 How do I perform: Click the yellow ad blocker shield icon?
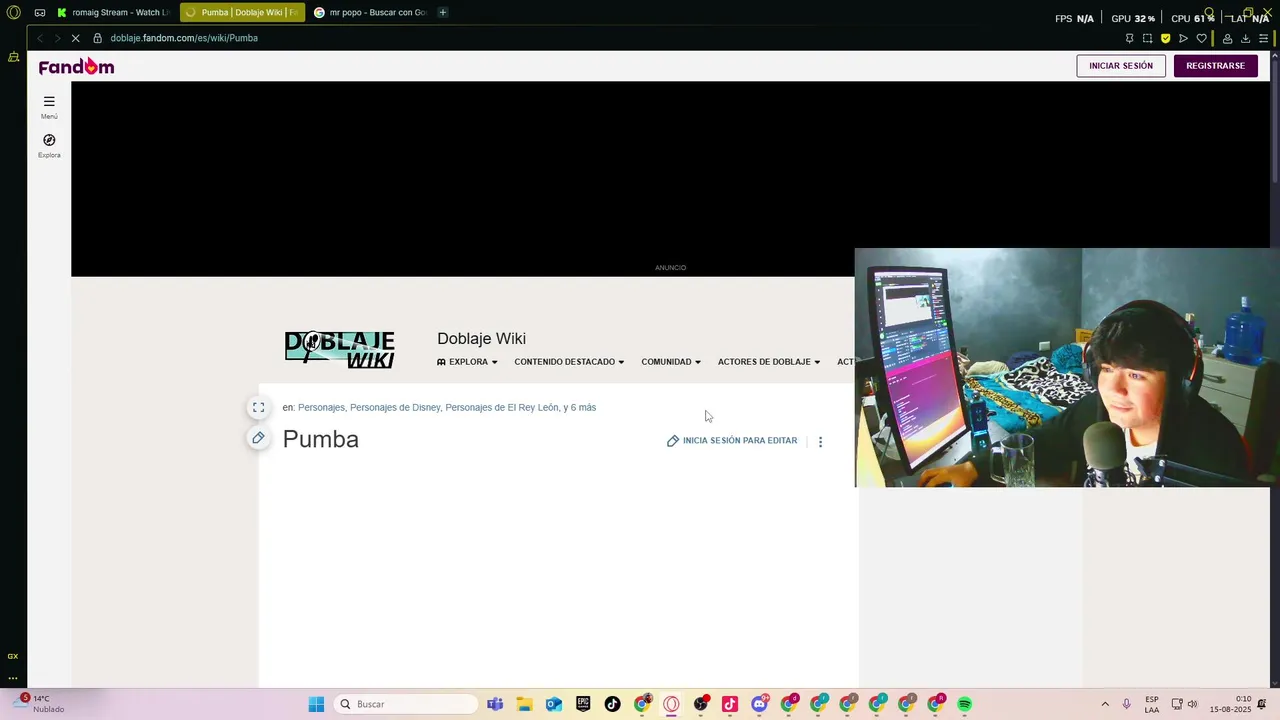coord(1165,38)
